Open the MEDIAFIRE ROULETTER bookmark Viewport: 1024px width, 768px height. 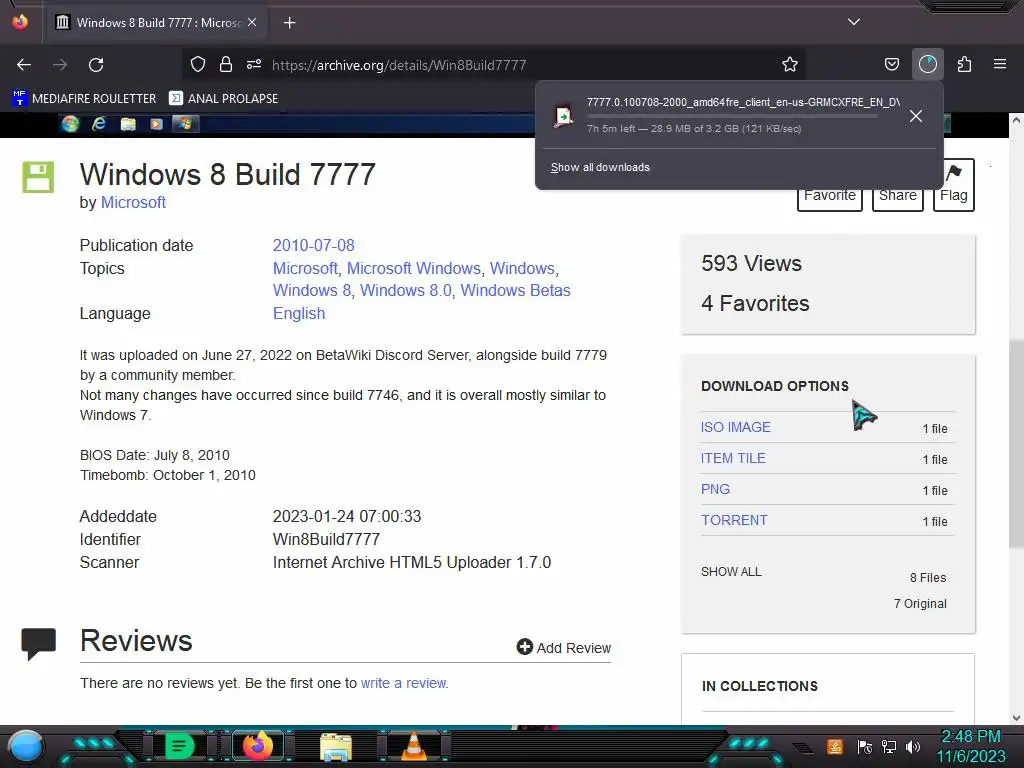click(84, 99)
